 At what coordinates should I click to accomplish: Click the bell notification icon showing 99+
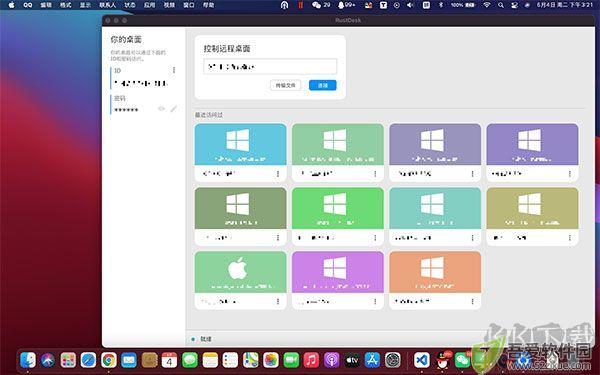346,5
